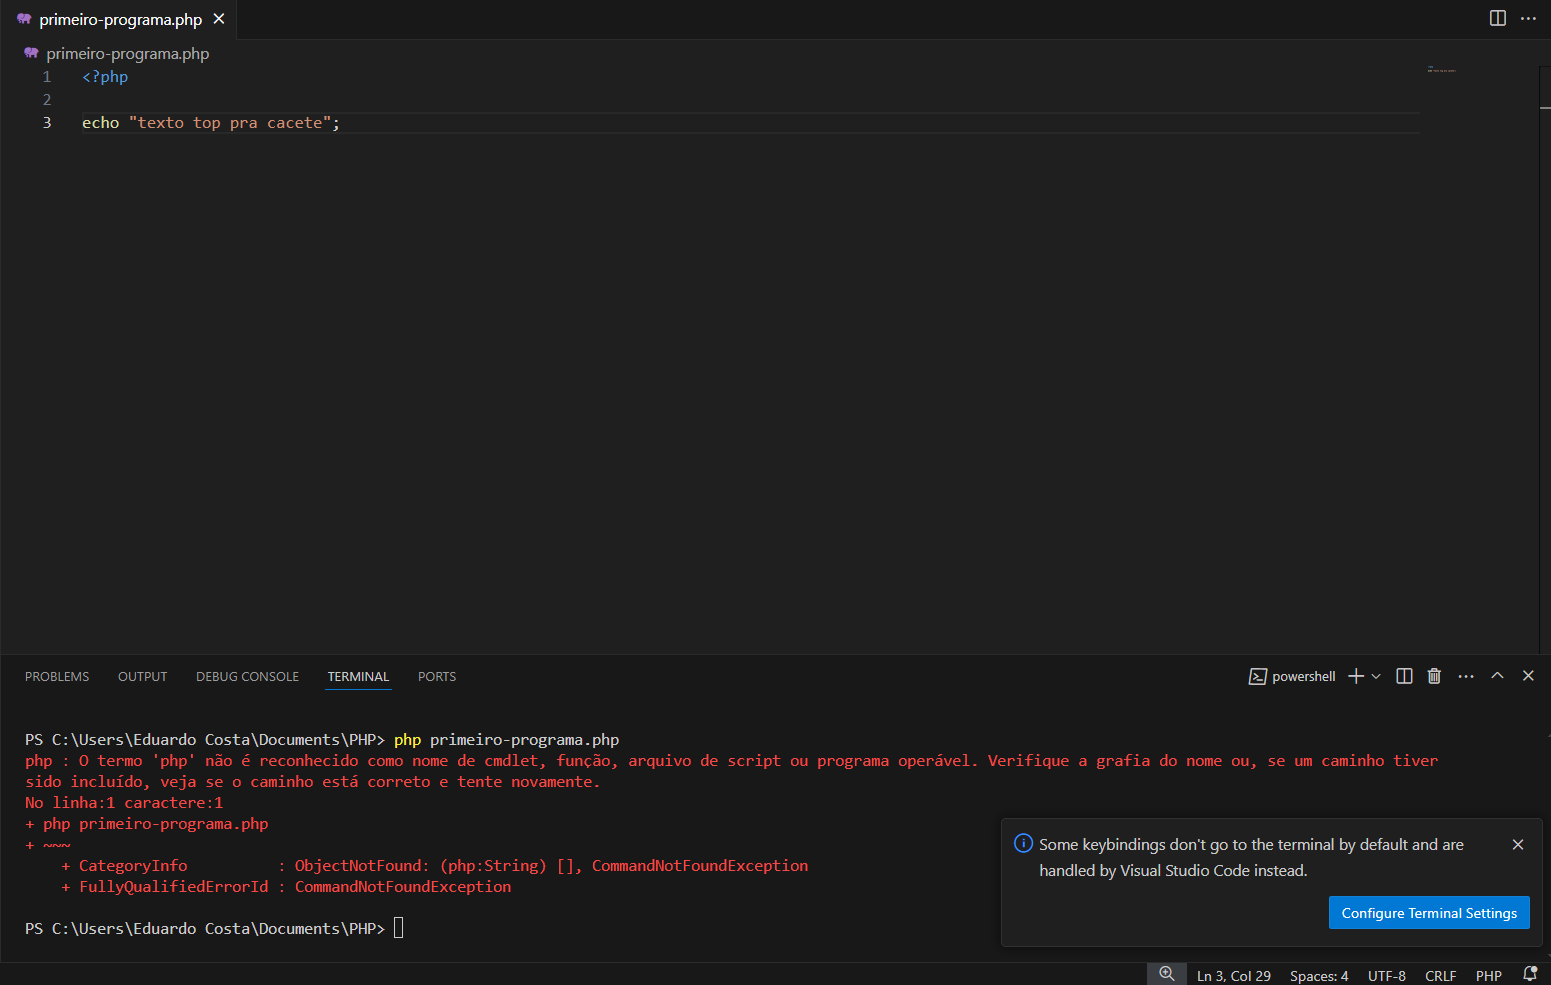Split the editor to the right
Screen dimensions: 1551x985
1497,18
